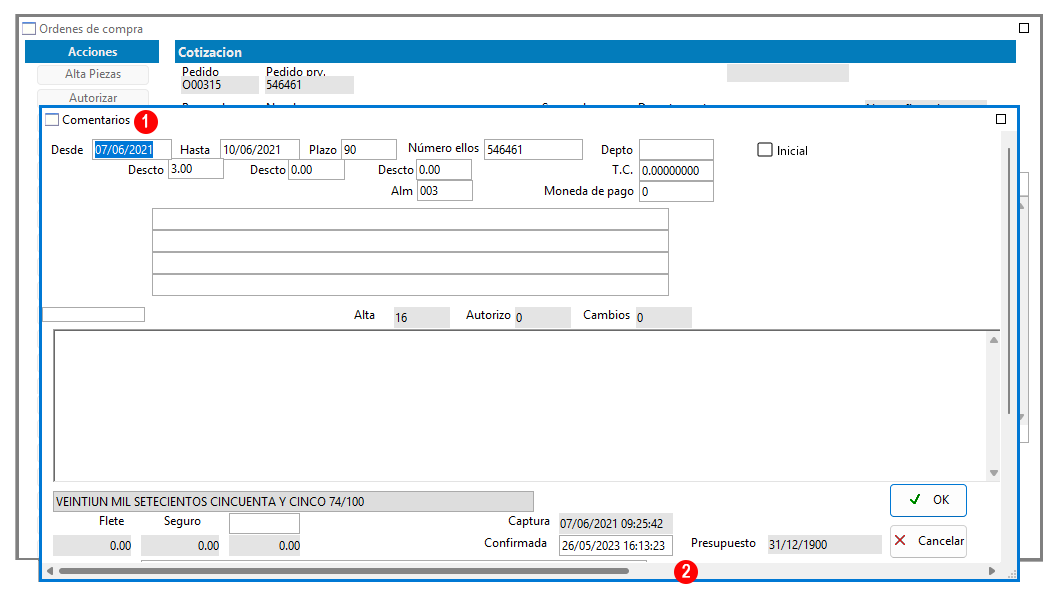Click the empty field beside Seguro label
The width and height of the screenshot is (1057, 597).
point(264,523)
